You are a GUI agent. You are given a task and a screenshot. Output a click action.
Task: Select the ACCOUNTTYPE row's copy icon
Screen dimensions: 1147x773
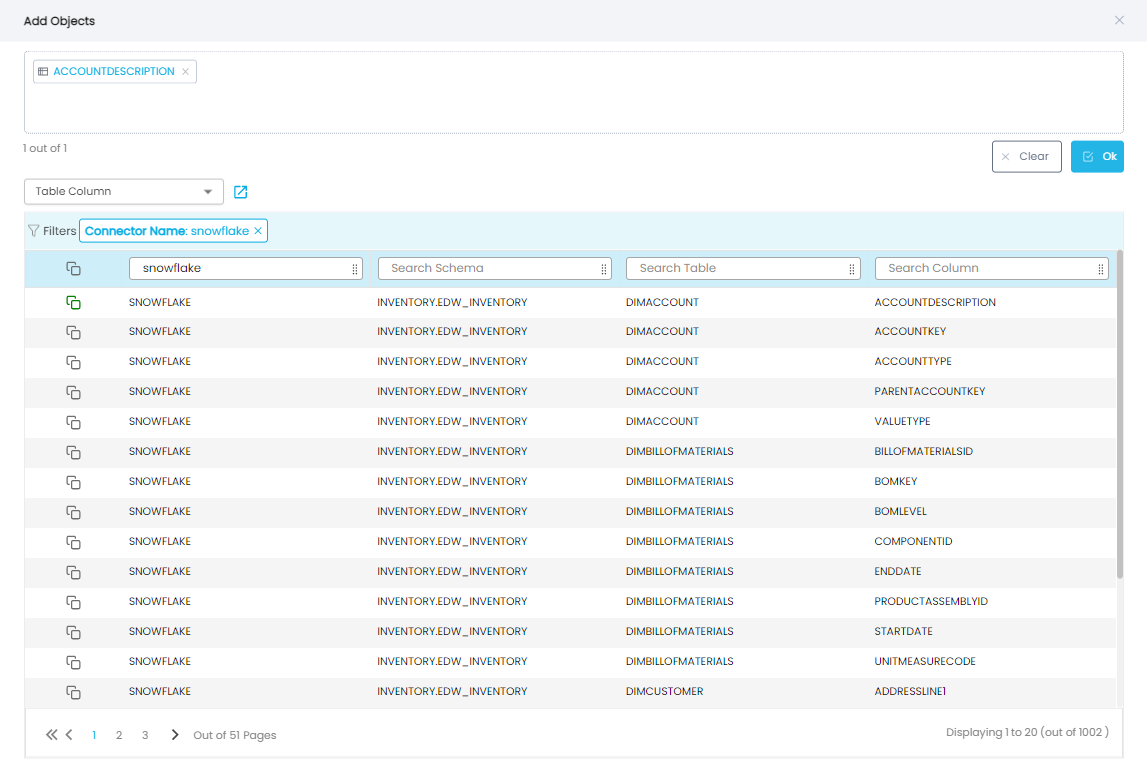click(73, 363)
